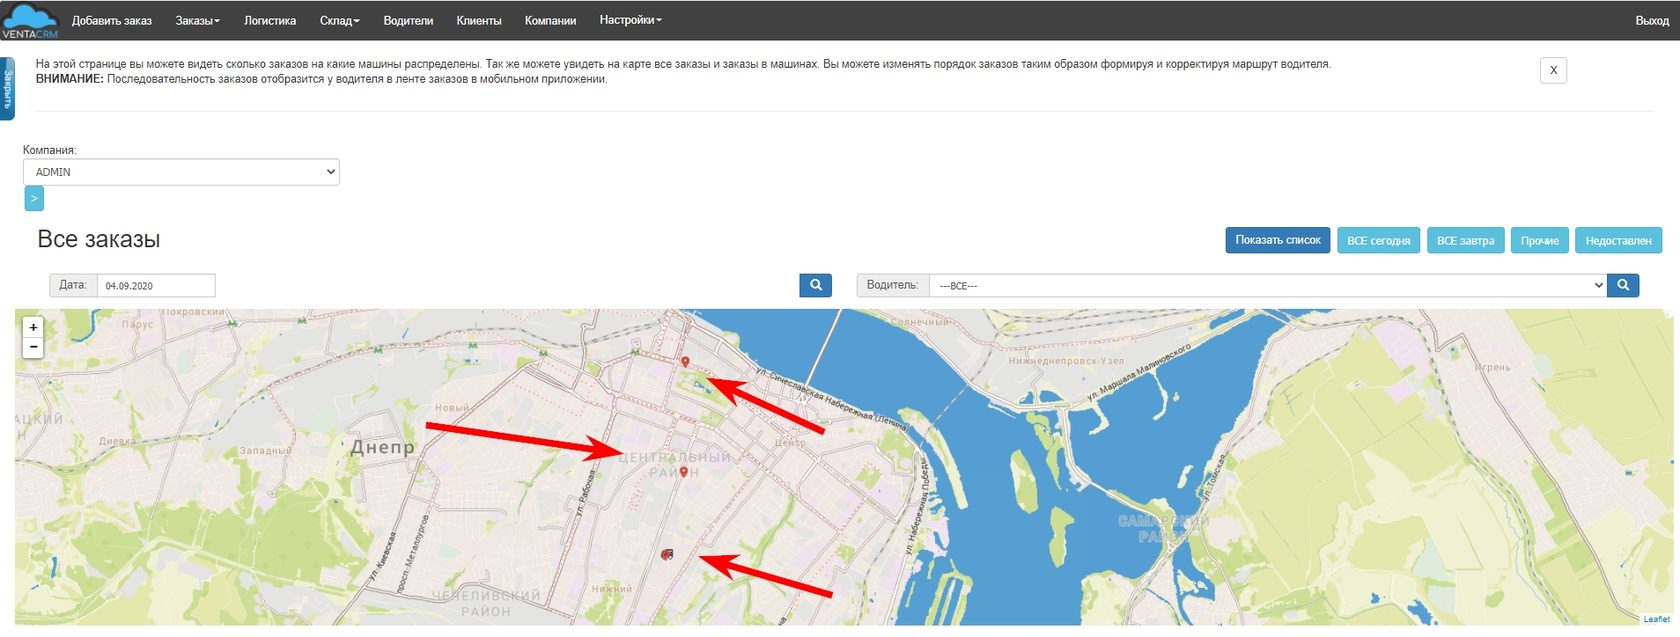Click the VentaCRM cloud logo
Viewport: 1680px width, 637px height.
(30, 20)
